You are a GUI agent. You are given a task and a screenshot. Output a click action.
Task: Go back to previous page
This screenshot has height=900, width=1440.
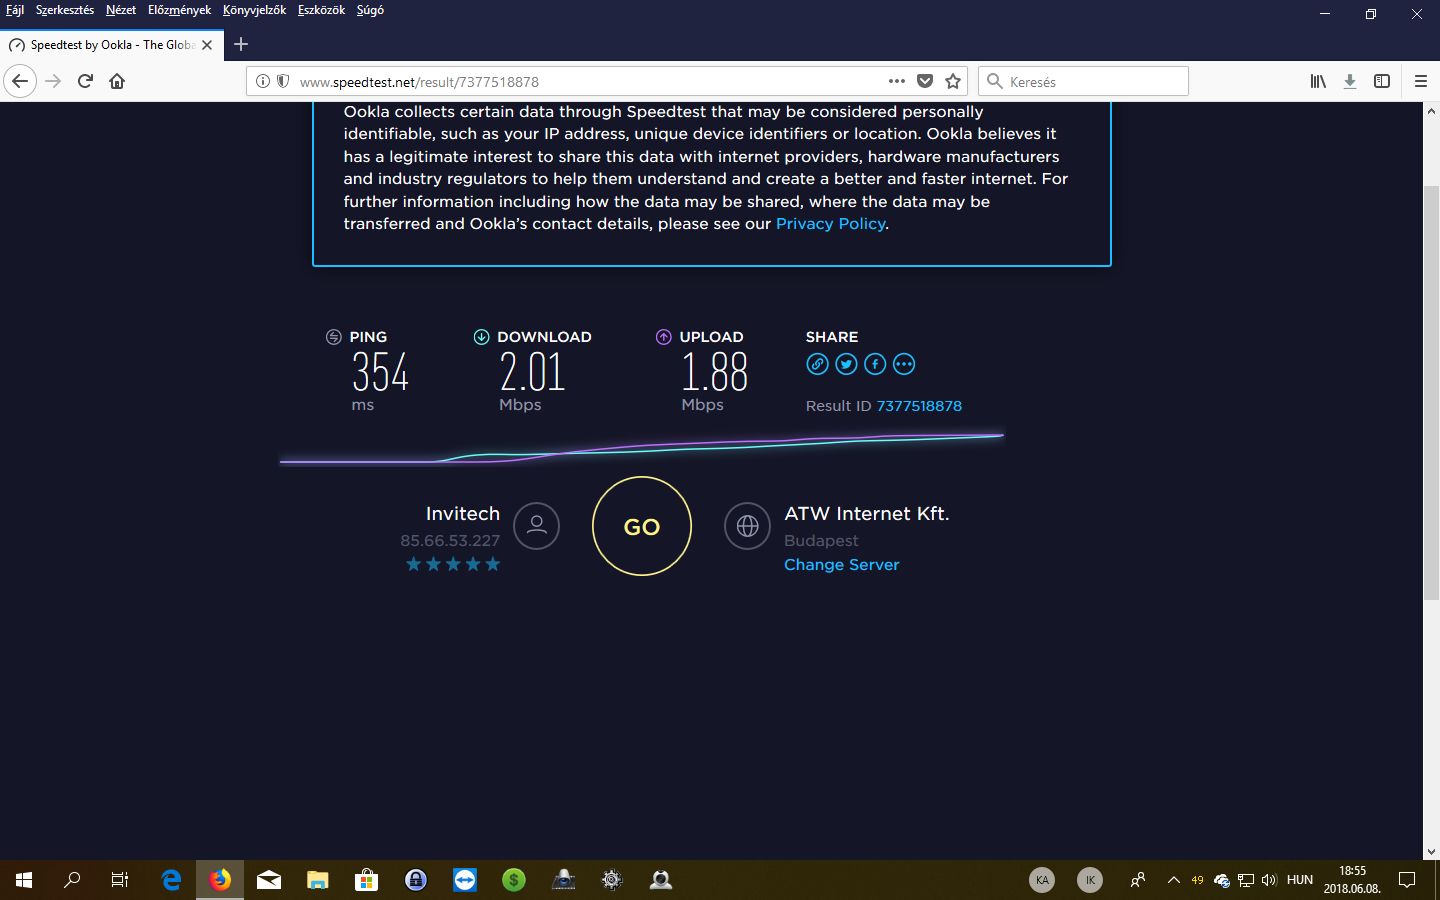[20, 81]
